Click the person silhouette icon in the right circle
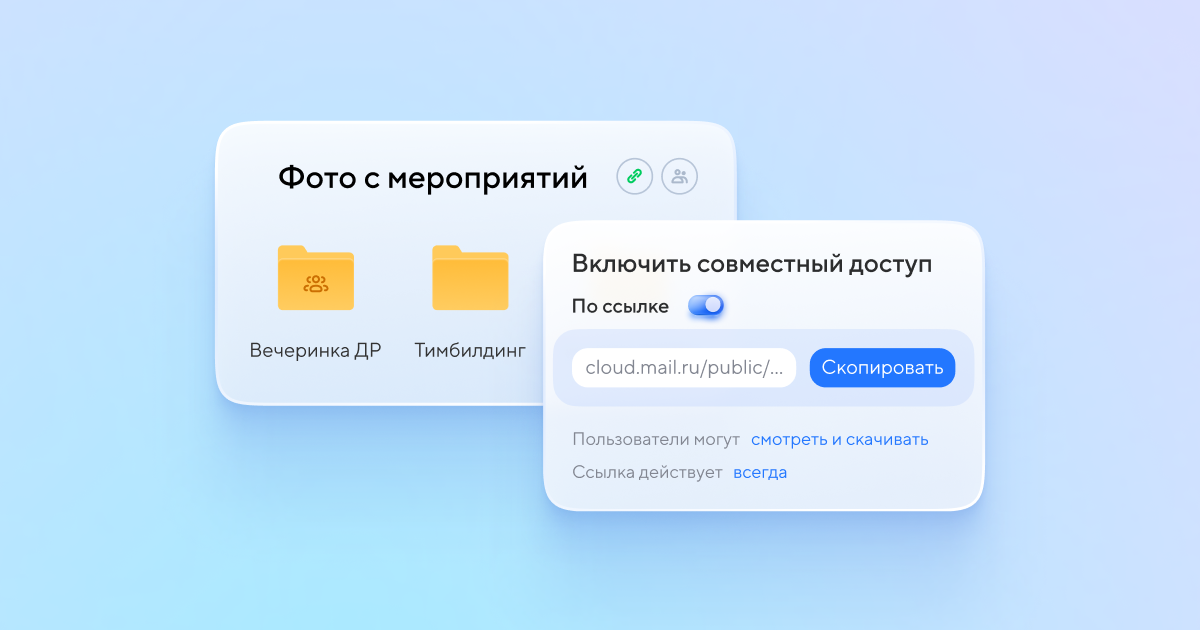Viewport: 1200px width, 630px height. 679,176
